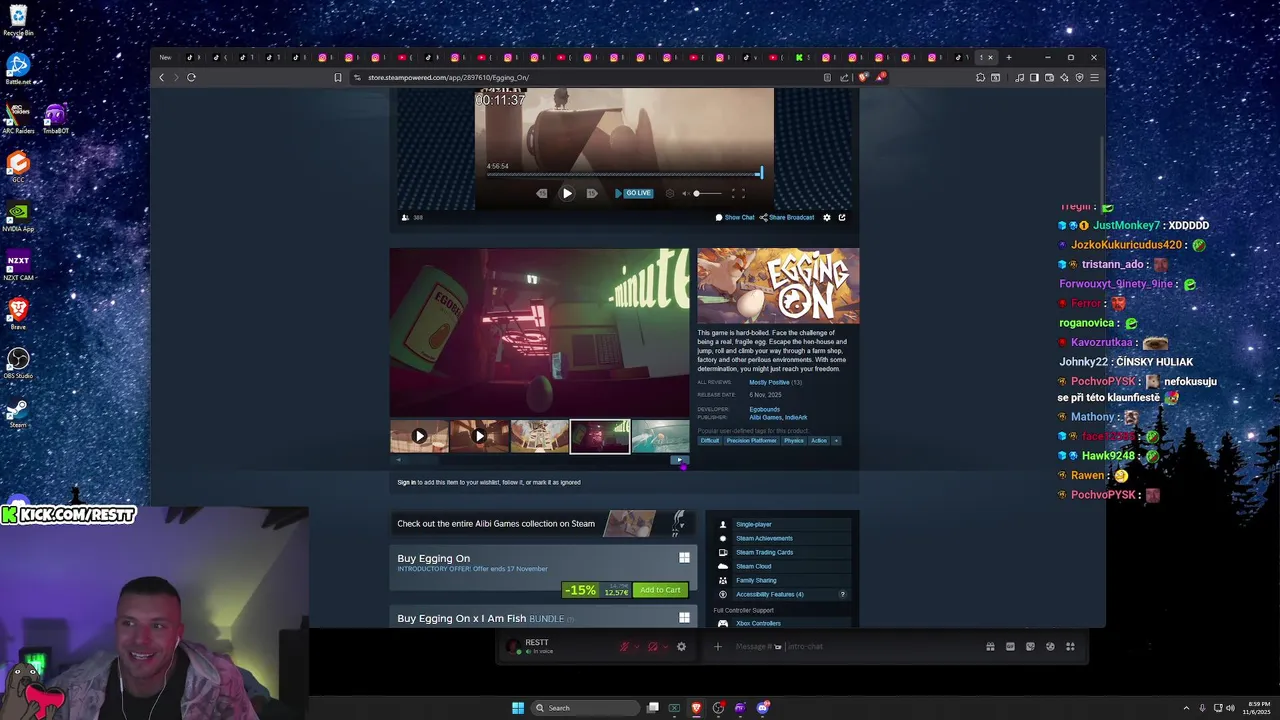Click Share Broadcast link
1280x720 pixels.
pos(787,217)
